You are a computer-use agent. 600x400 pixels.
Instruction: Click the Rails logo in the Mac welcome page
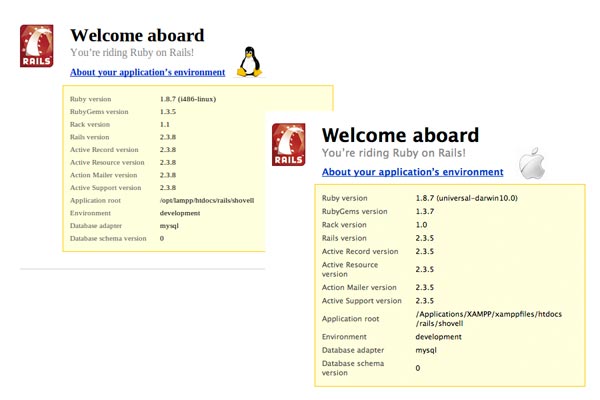[x=289, y=145]
